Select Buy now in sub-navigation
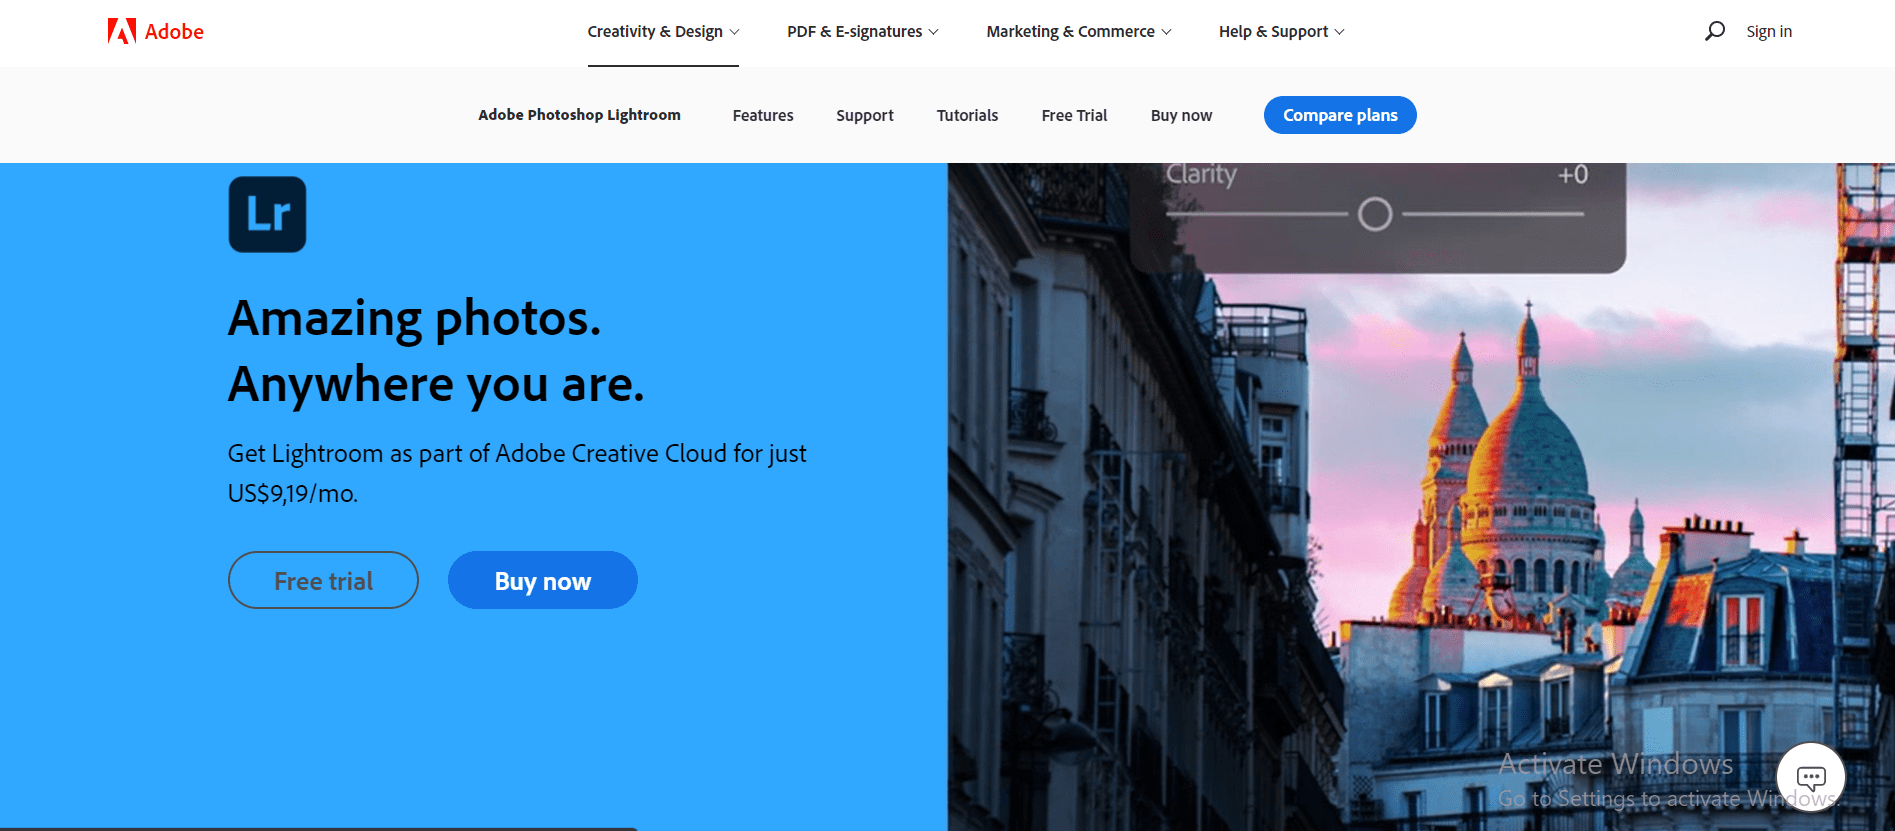 coord(1181,116)
